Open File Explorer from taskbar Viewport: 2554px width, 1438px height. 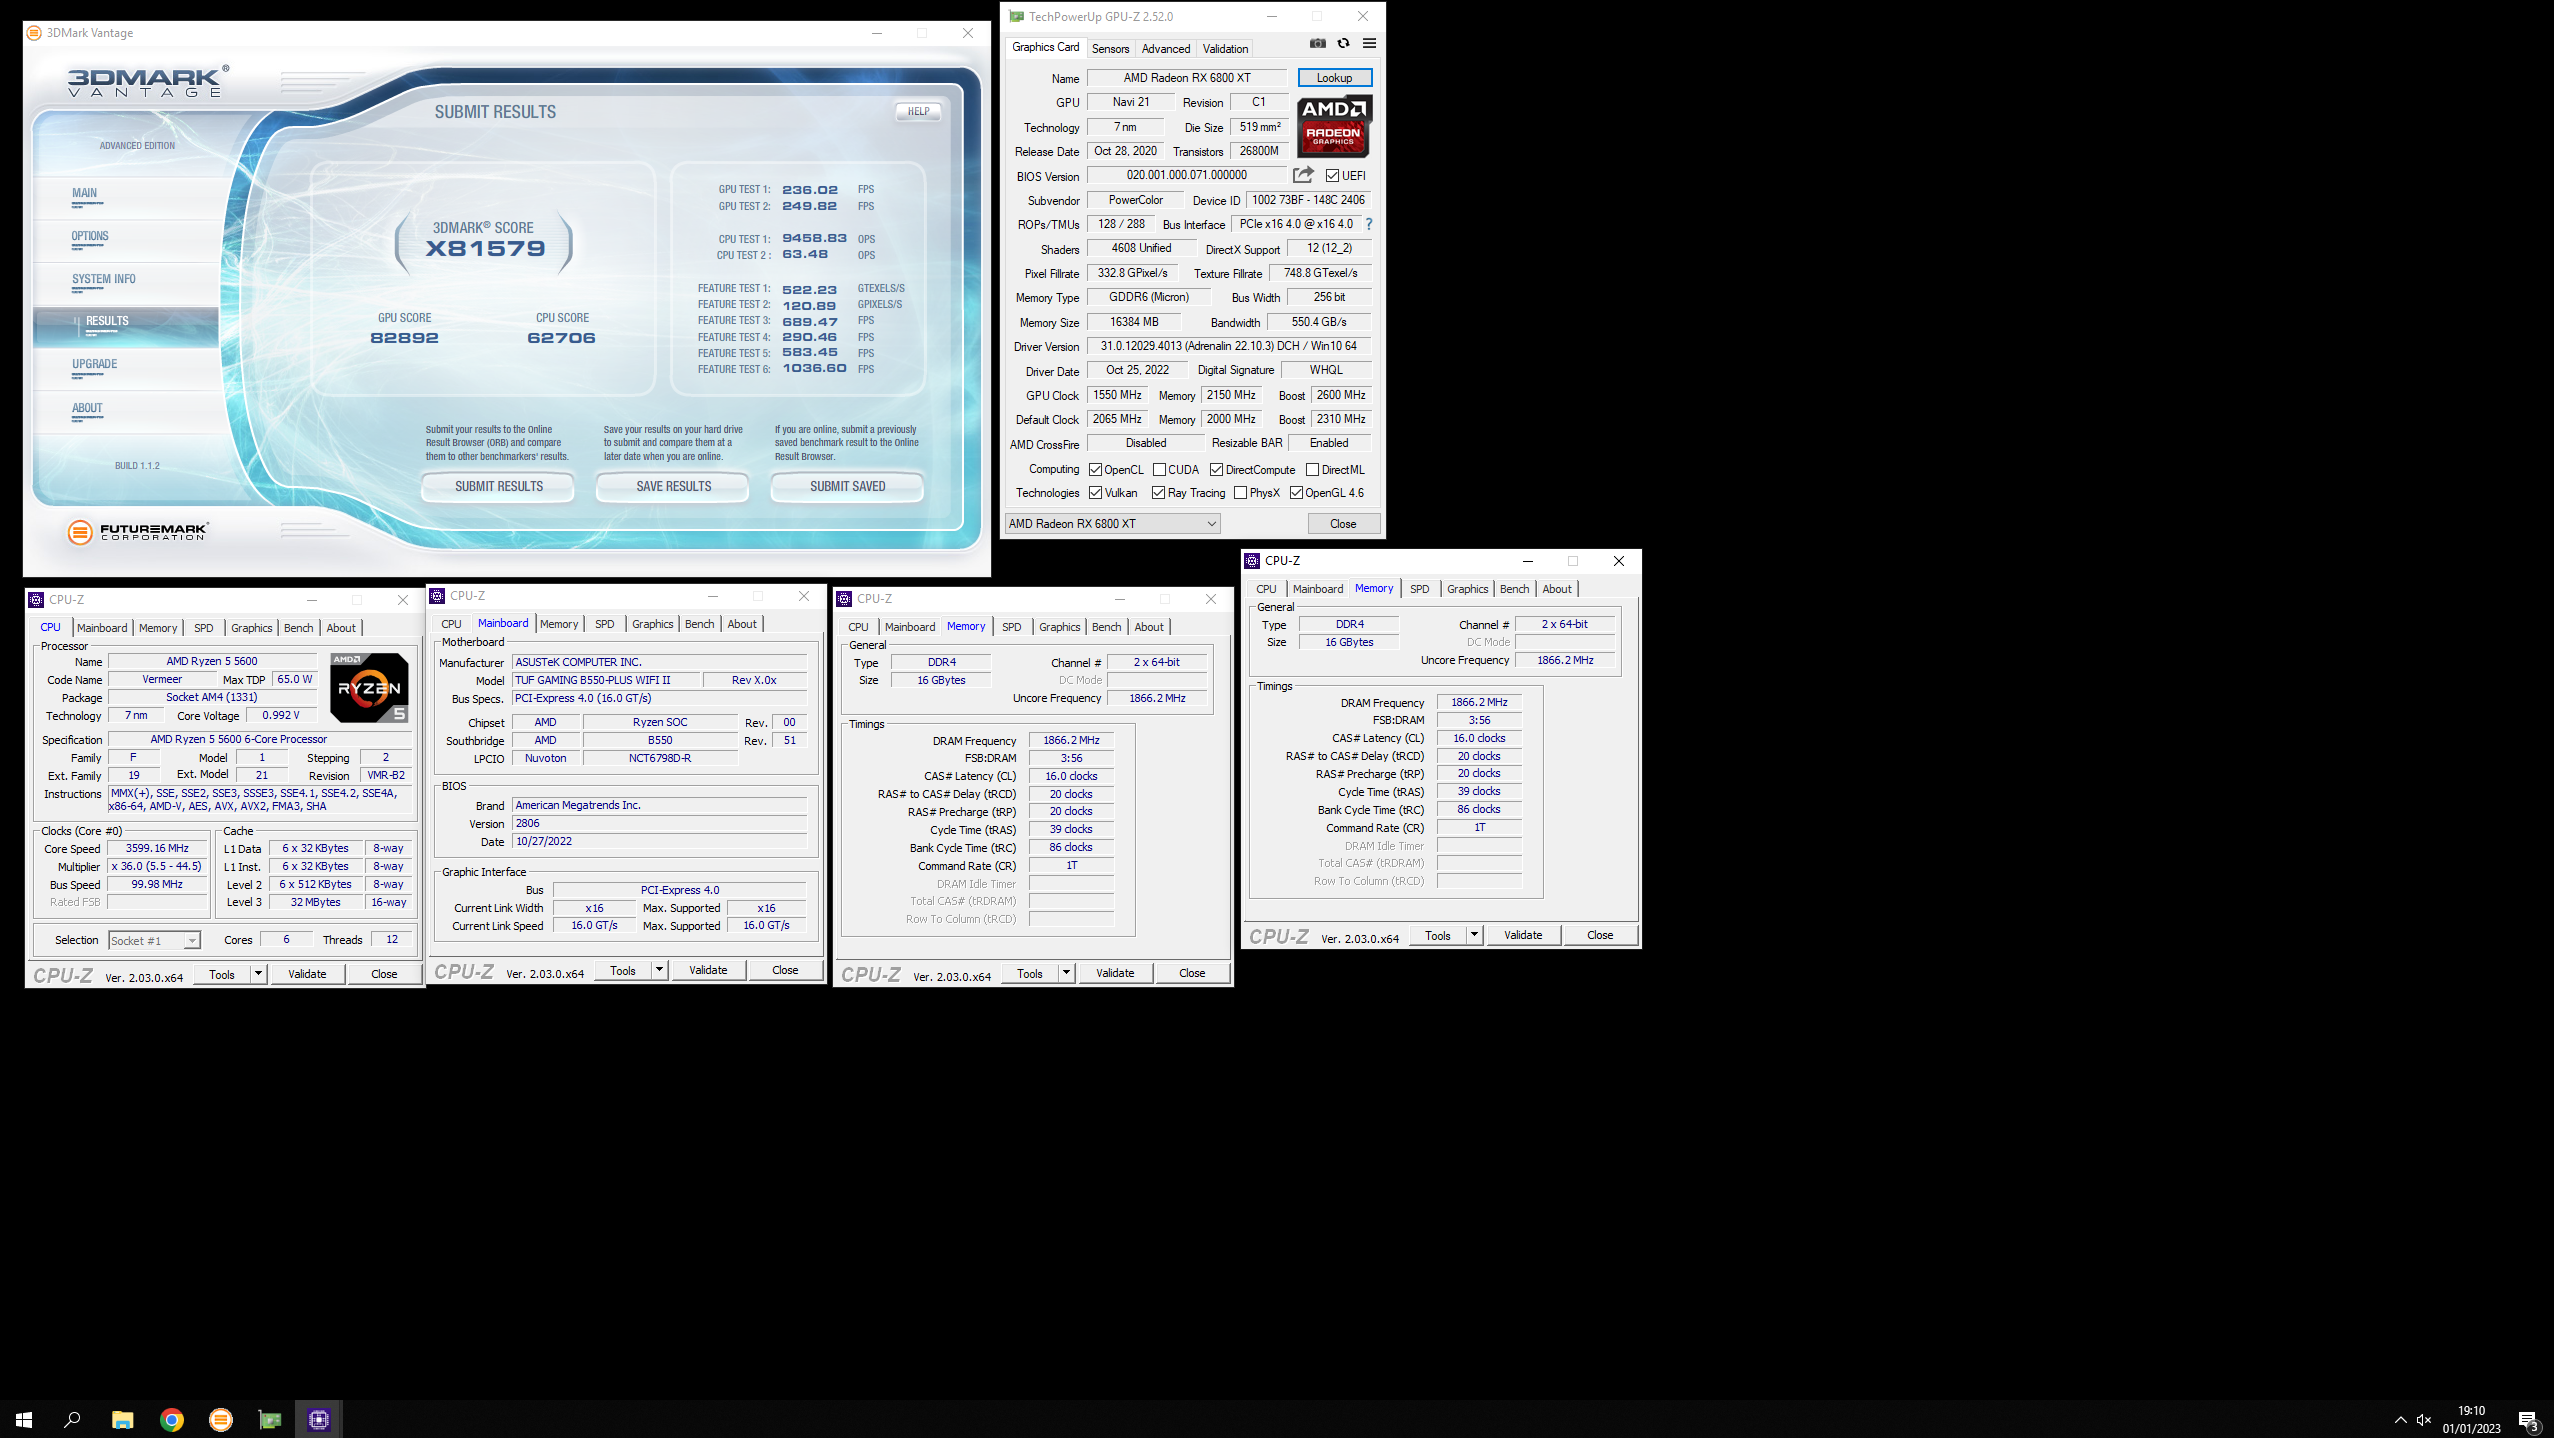(x=122, y=1419)
